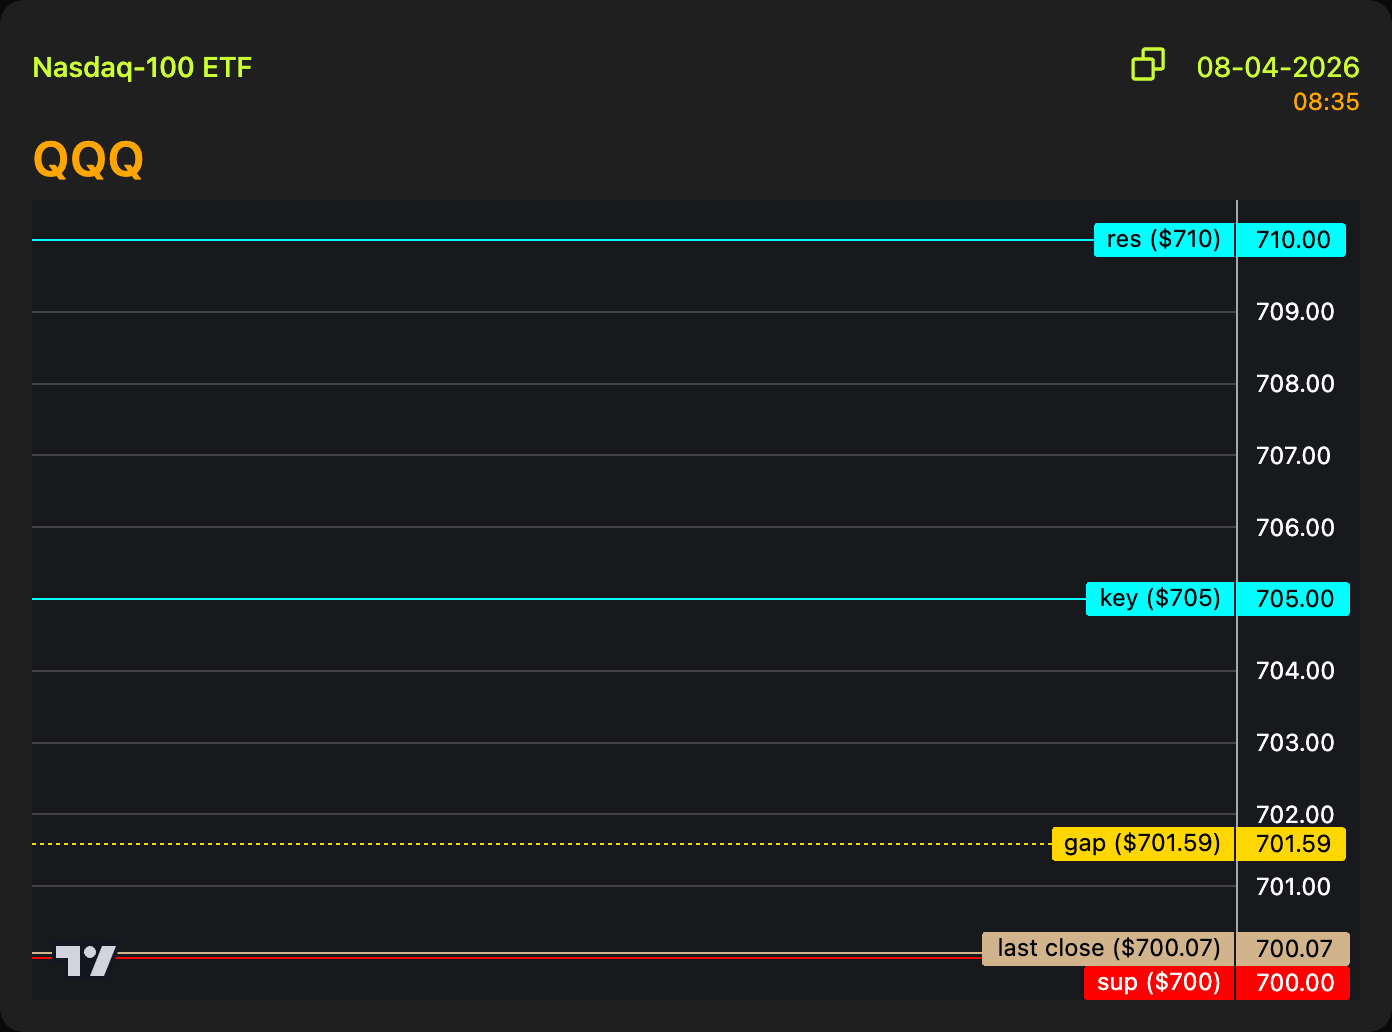This screenshot has height=1032, width=1392.
Task: Click the 700.00 red price tag
Action: (x=1293, y=983)
